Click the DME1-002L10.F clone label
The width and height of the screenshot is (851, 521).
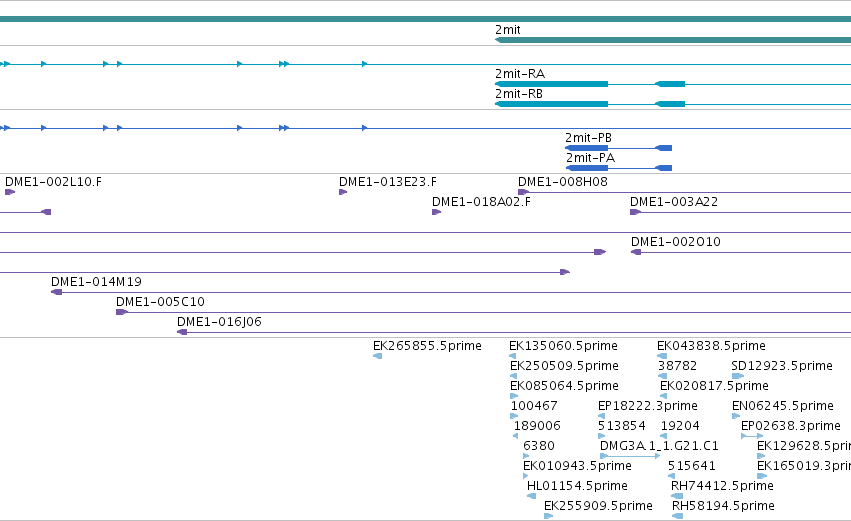[53, 182]
